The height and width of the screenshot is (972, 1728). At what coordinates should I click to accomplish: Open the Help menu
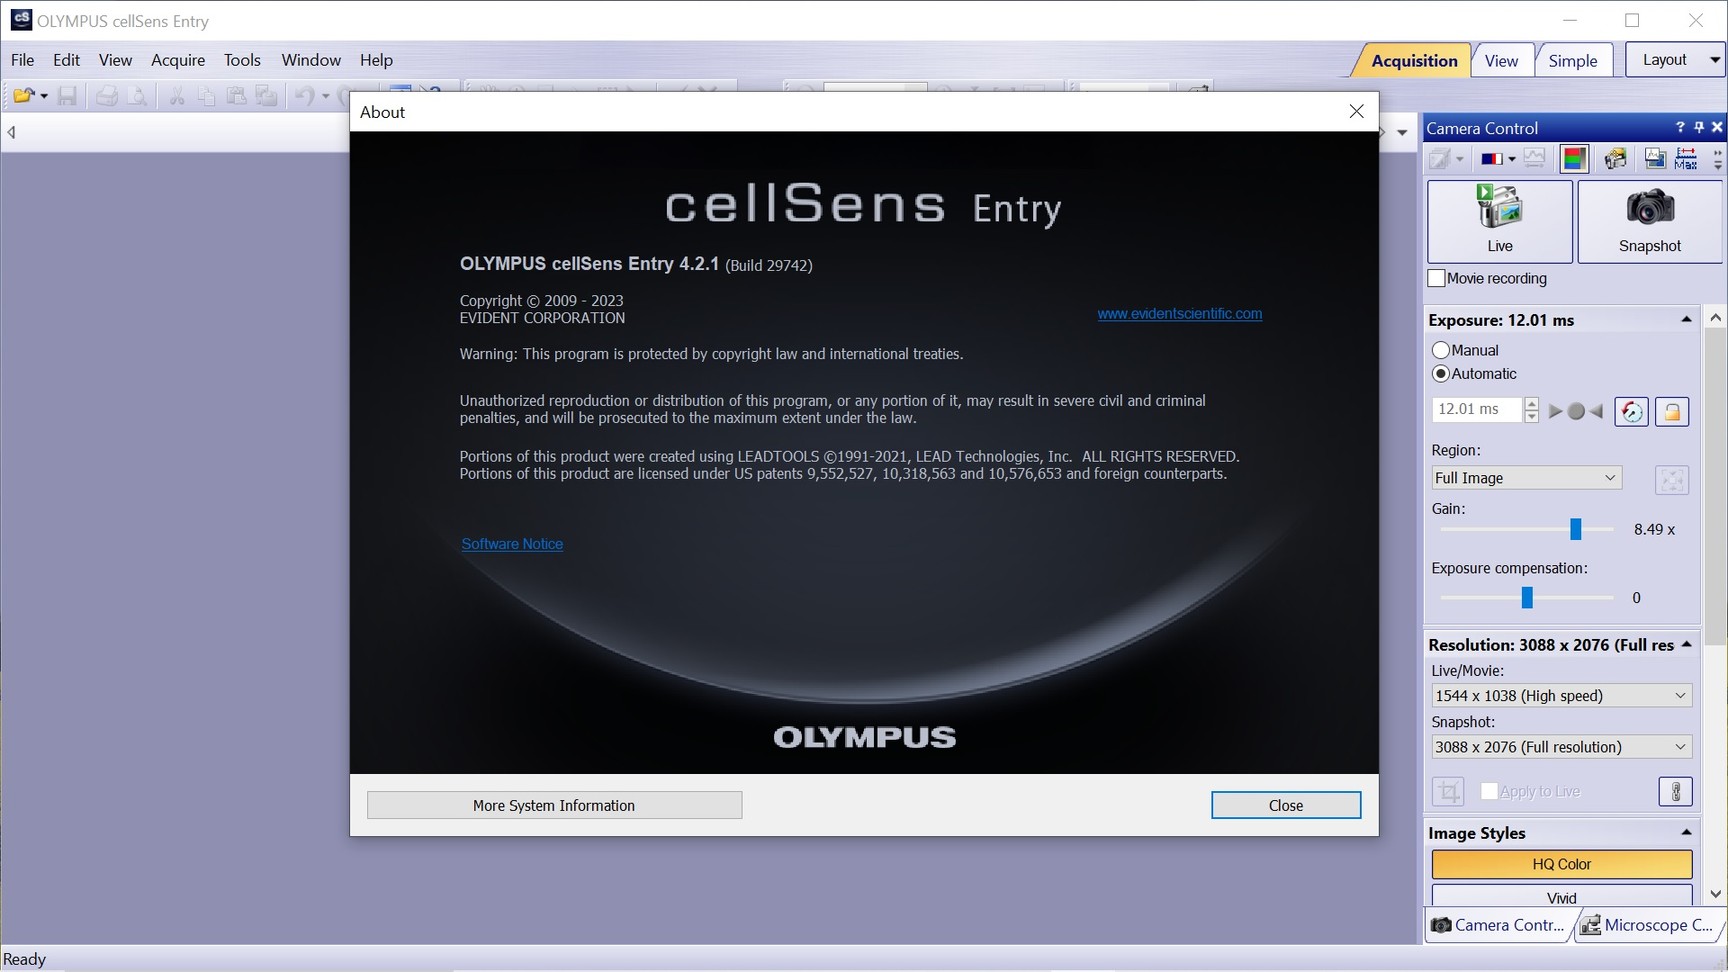pyautogui.click(x=376, y=60)
